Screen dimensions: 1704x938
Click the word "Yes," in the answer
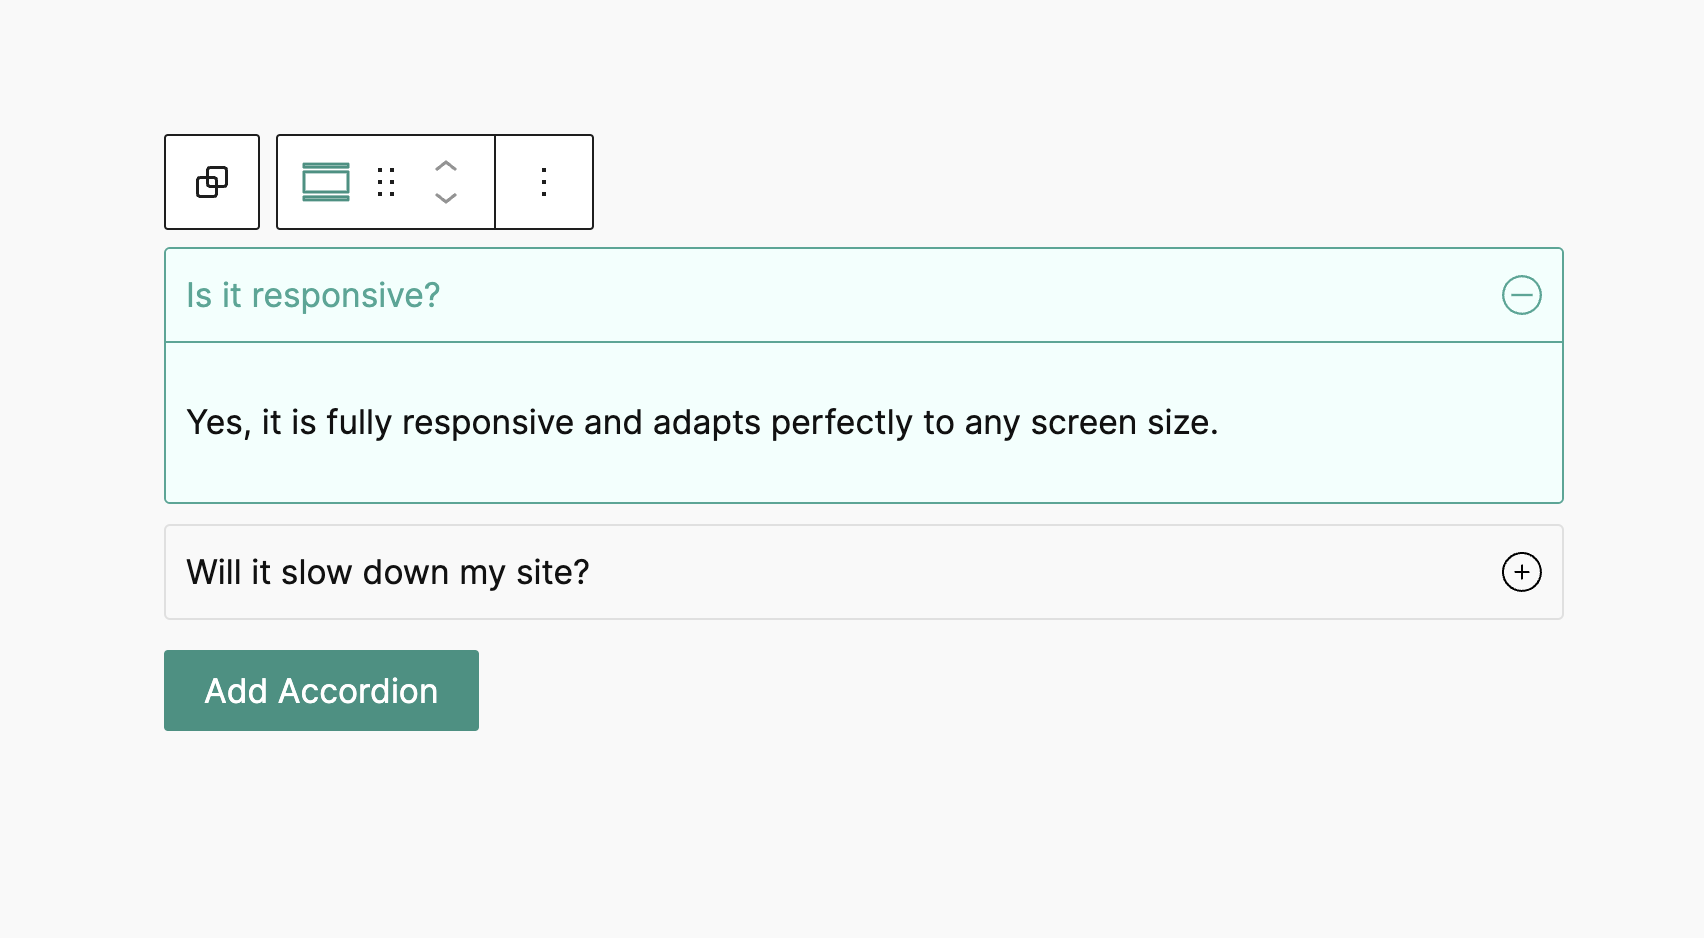tap(218, 423)
